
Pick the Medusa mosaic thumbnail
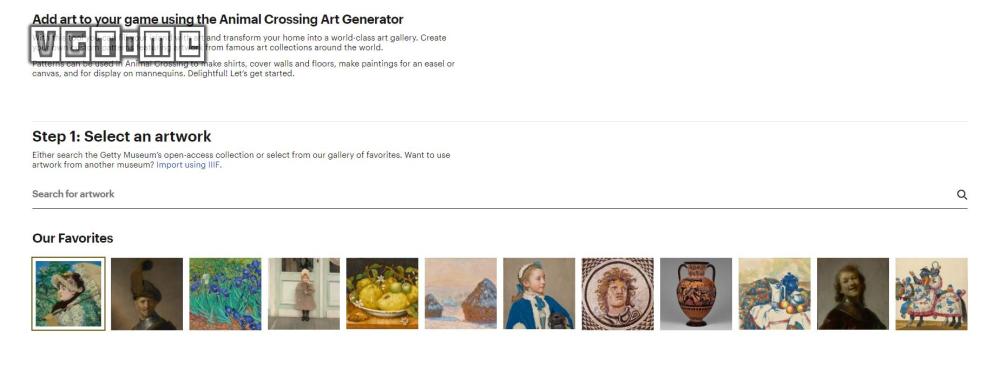[617, 294]
